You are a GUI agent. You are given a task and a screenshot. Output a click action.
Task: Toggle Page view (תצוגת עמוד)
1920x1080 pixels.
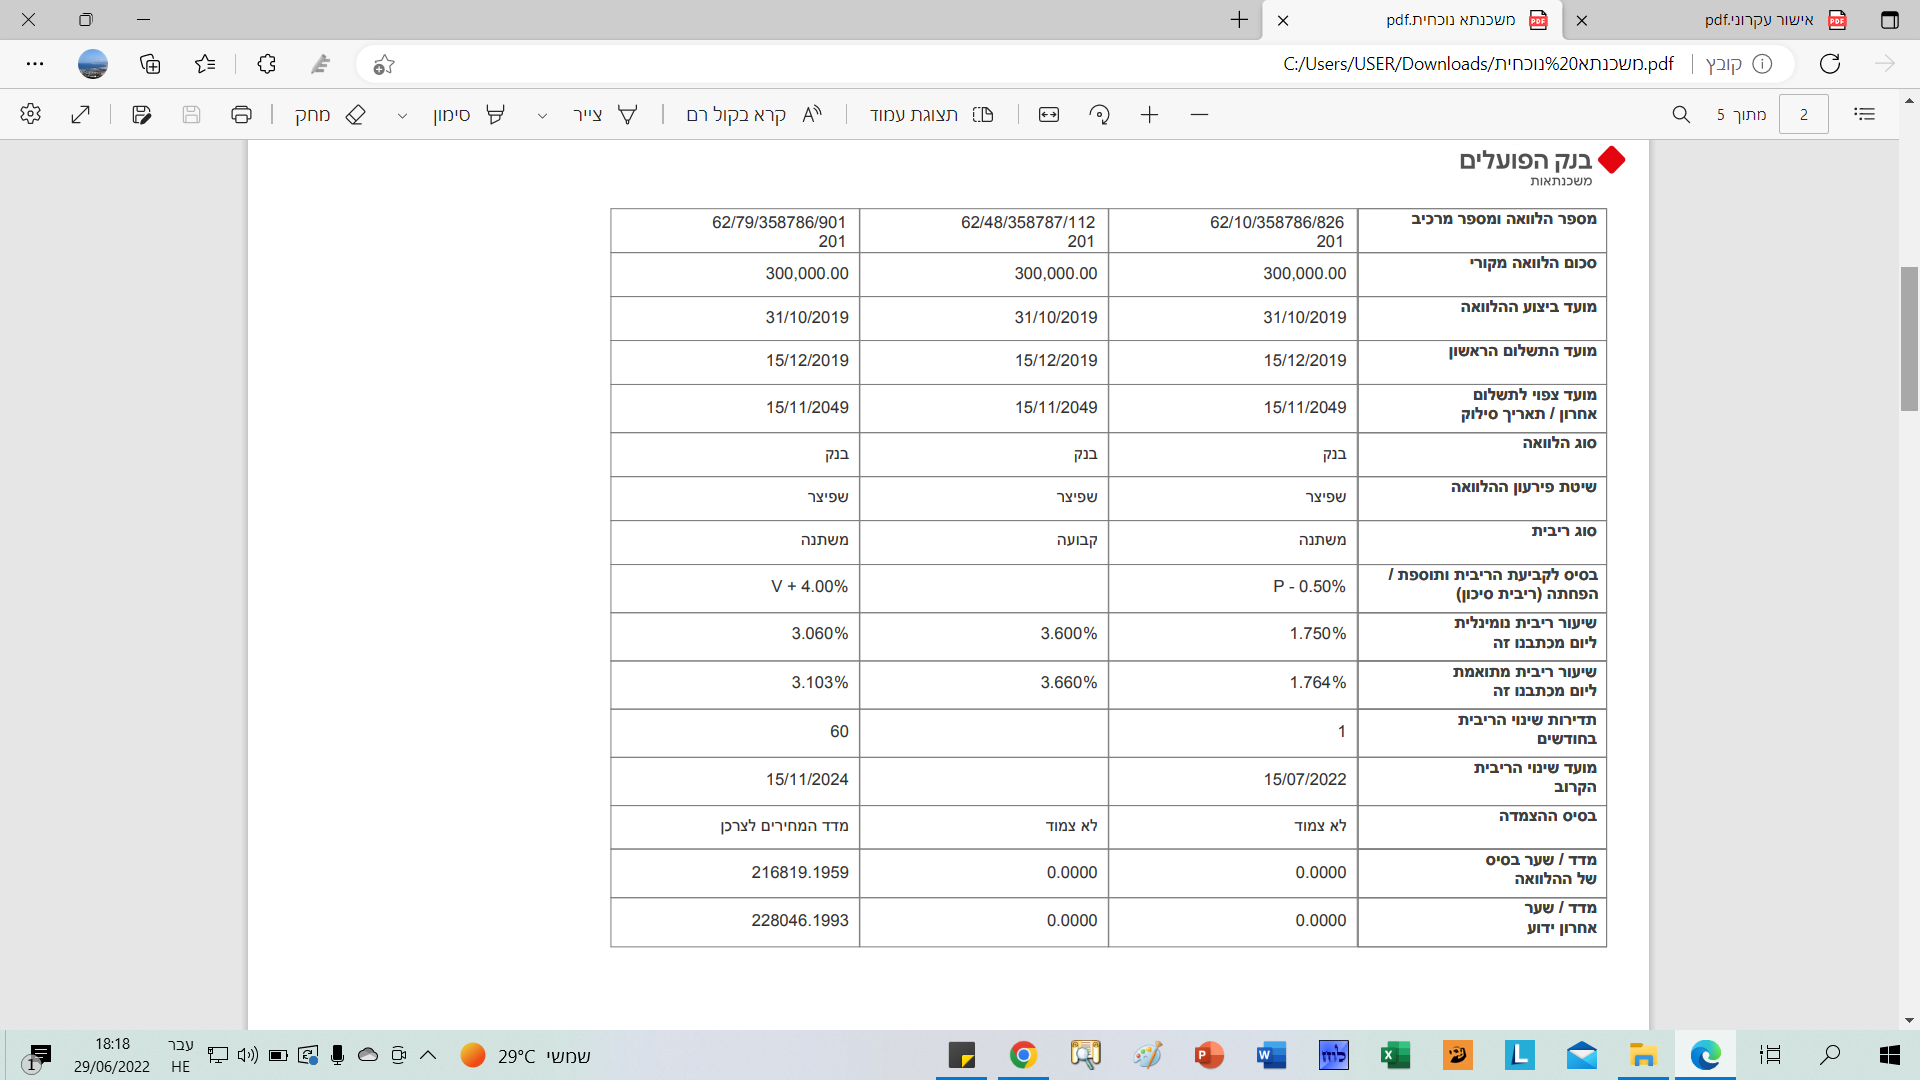pyautogui.click(x=930, y=115)
